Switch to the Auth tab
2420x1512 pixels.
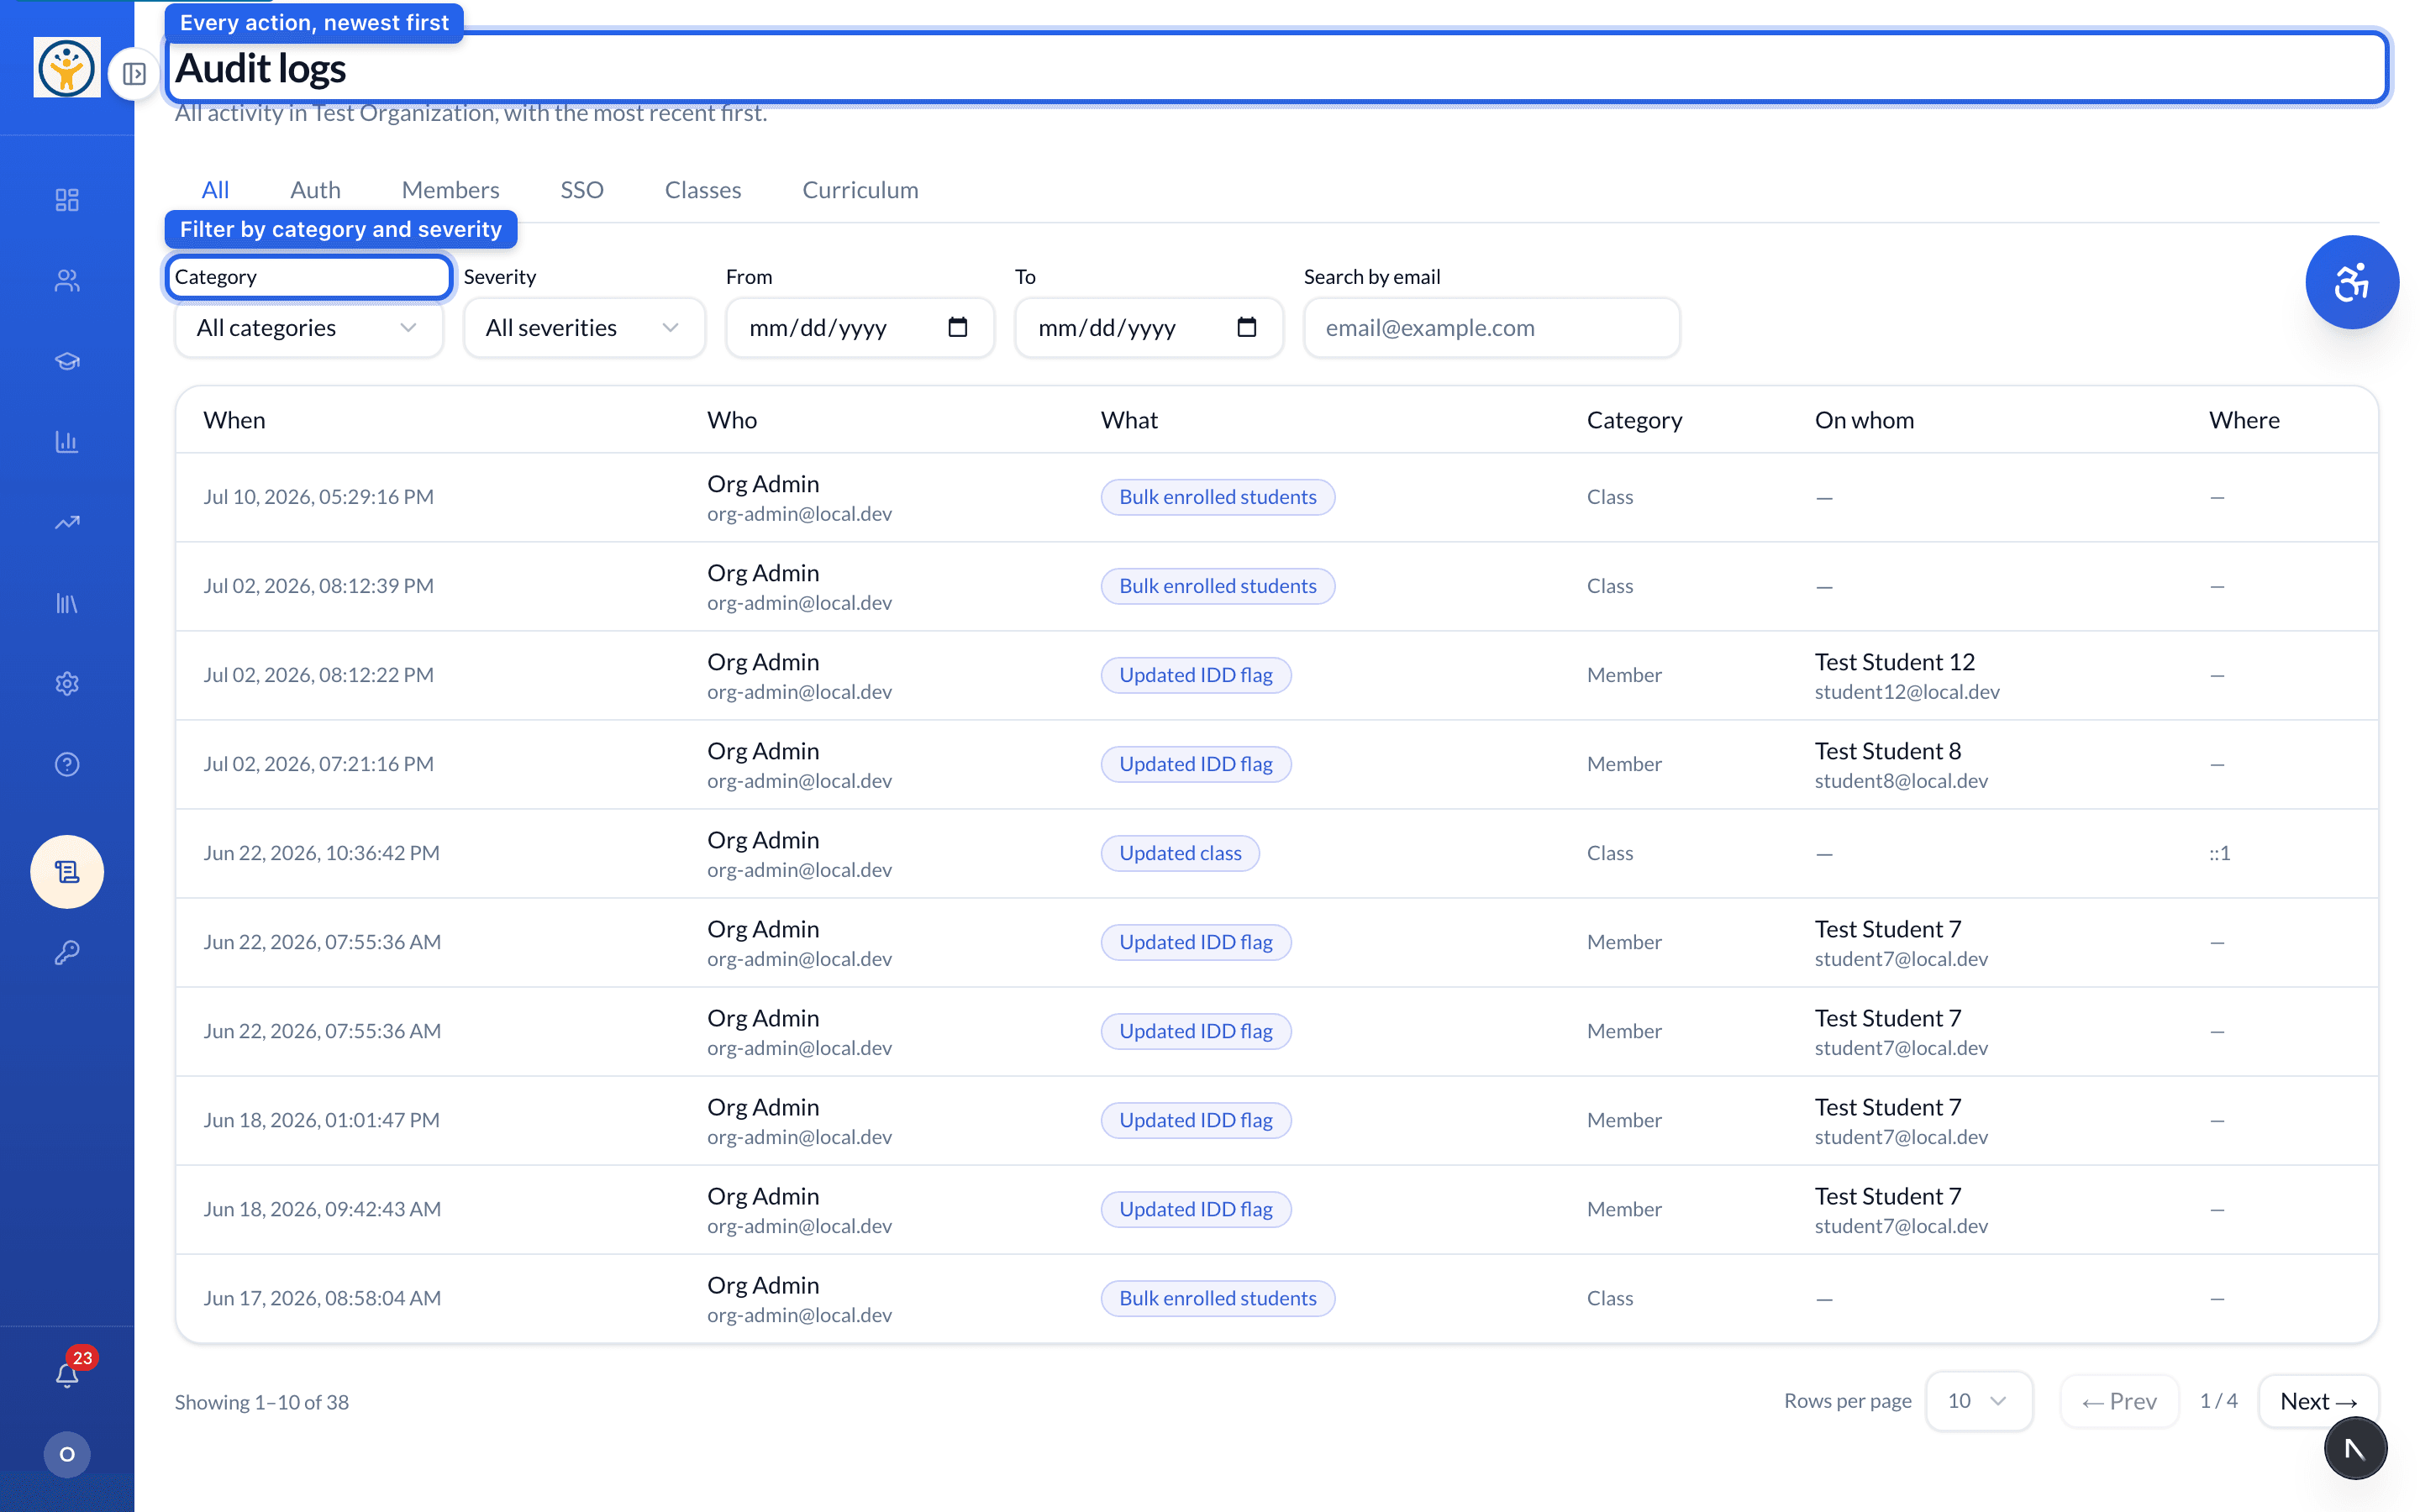pos(315,190)
